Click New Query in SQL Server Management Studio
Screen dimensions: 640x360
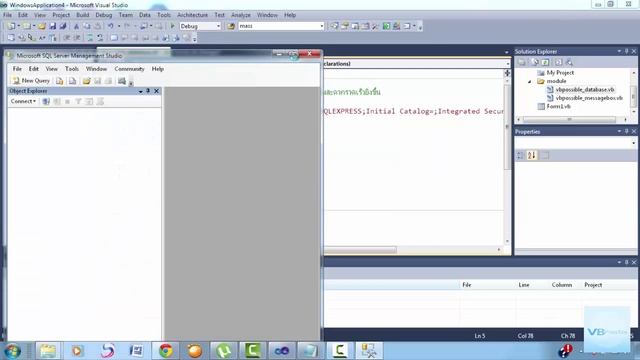[x=31, y=81]
